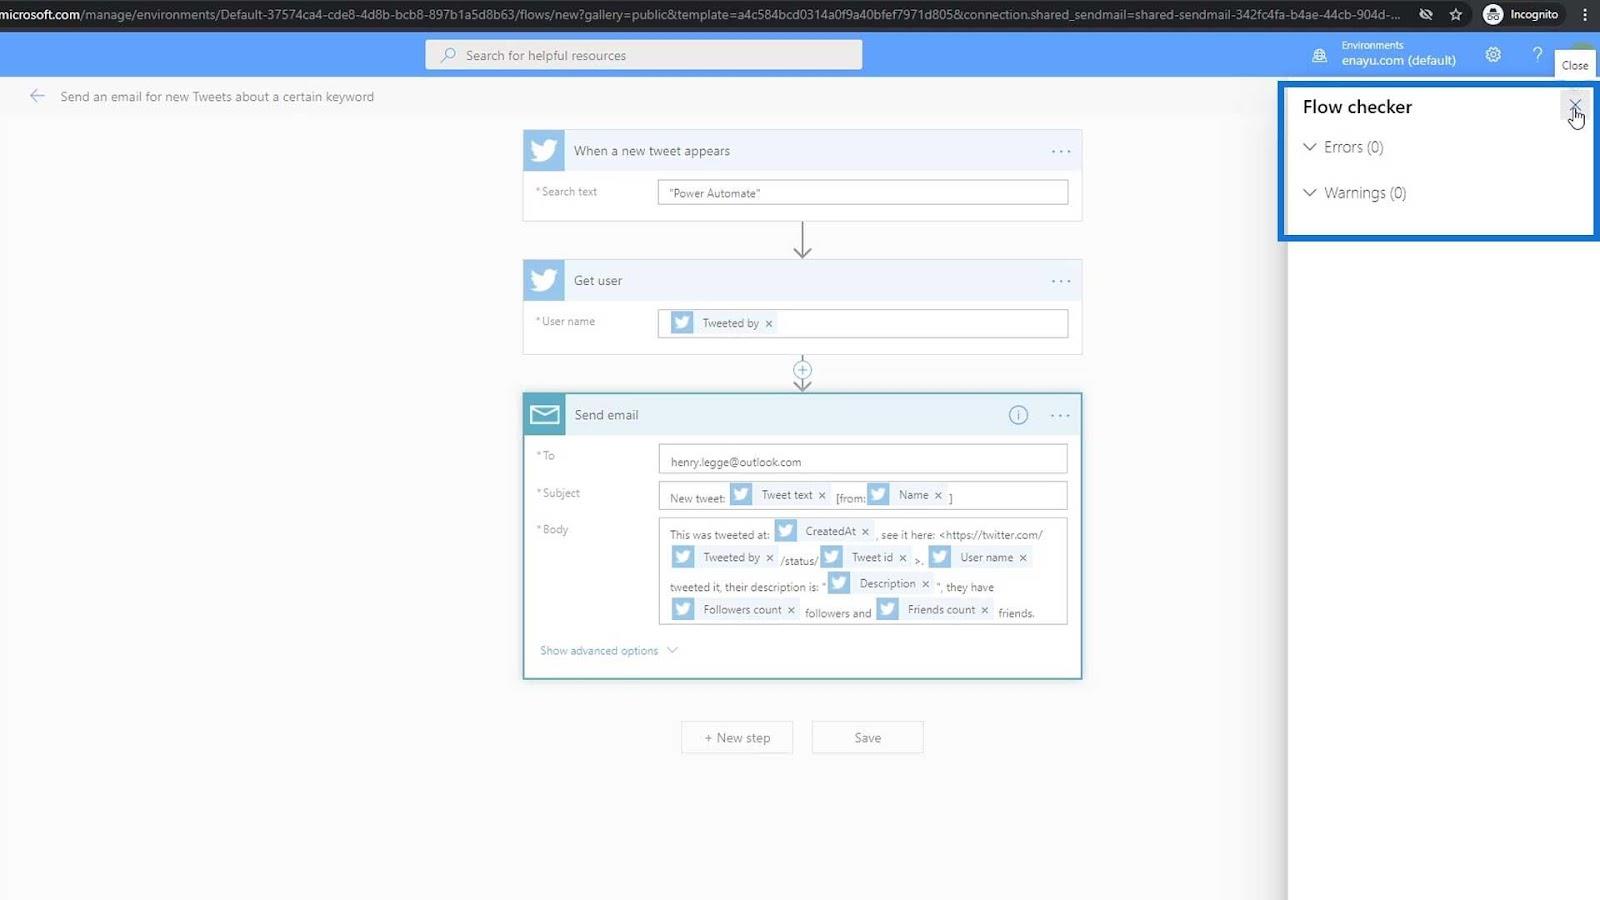Open the ellipsis menu for Send email

[1060, 416]
